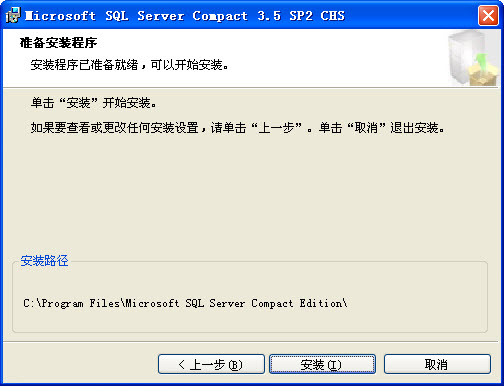This screenshot has width=504, height=386.
Task: Go back with the 上一步(B) button
Action: point(211,364)
